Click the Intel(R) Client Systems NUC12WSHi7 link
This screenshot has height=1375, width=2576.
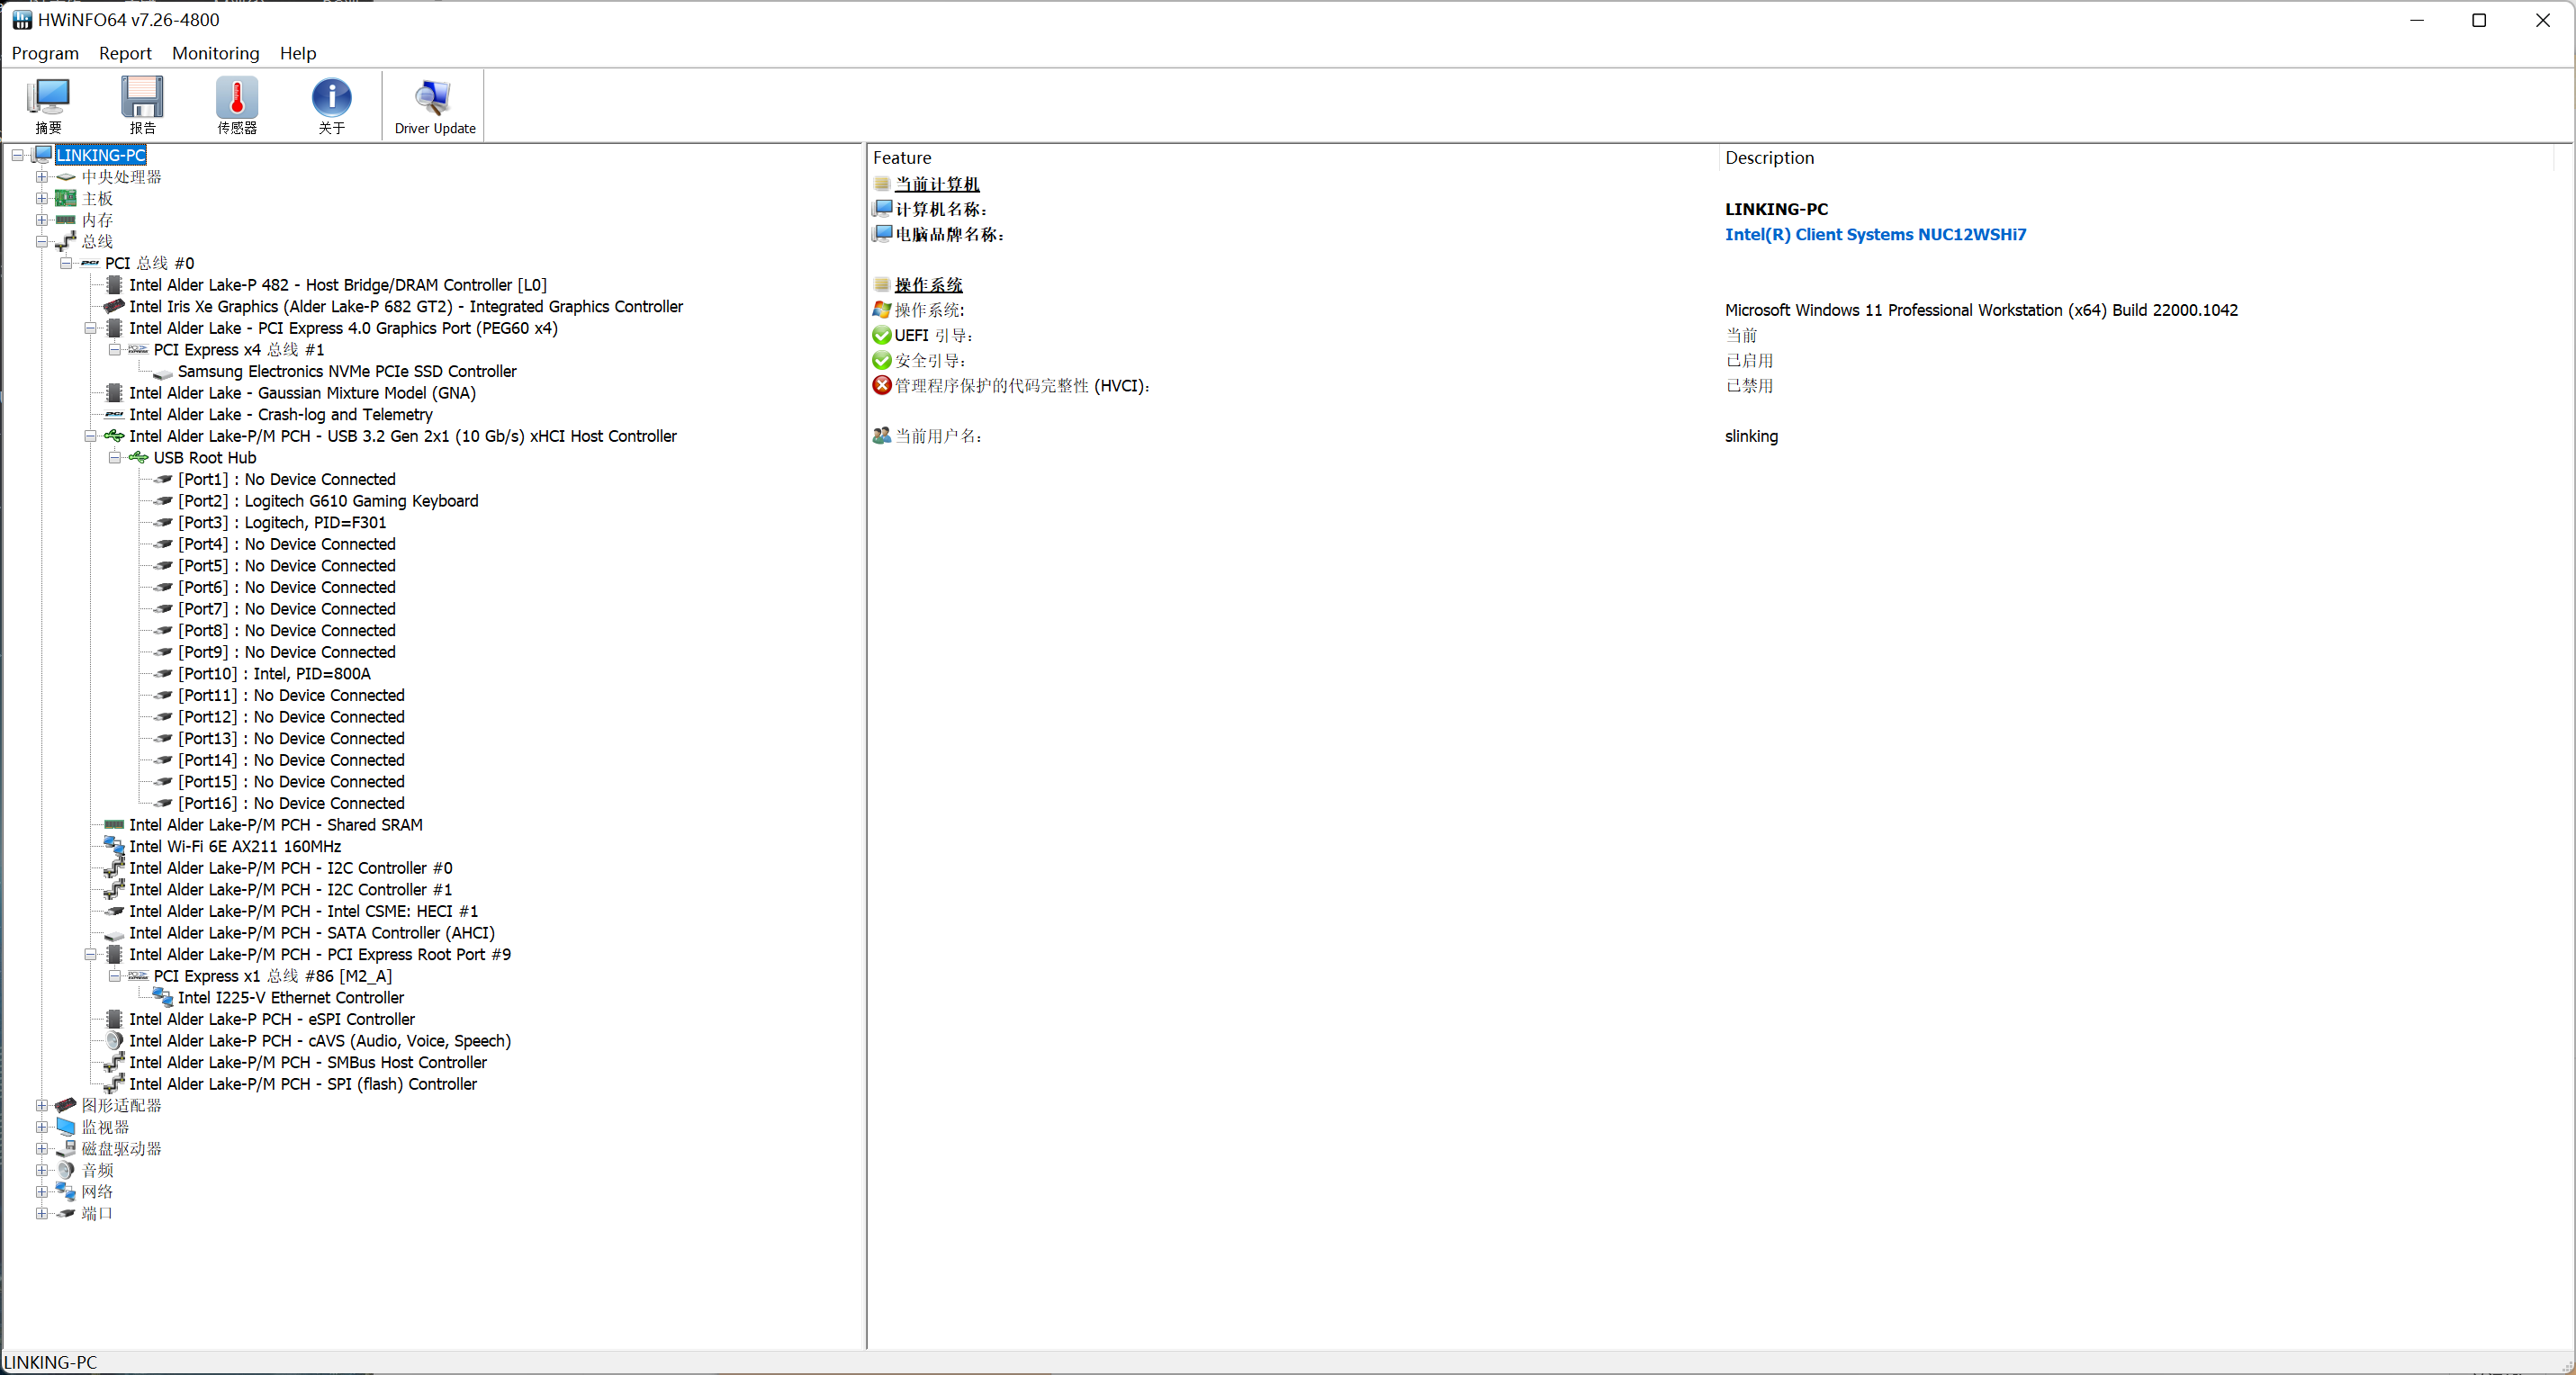click(x=1875, y=235)
